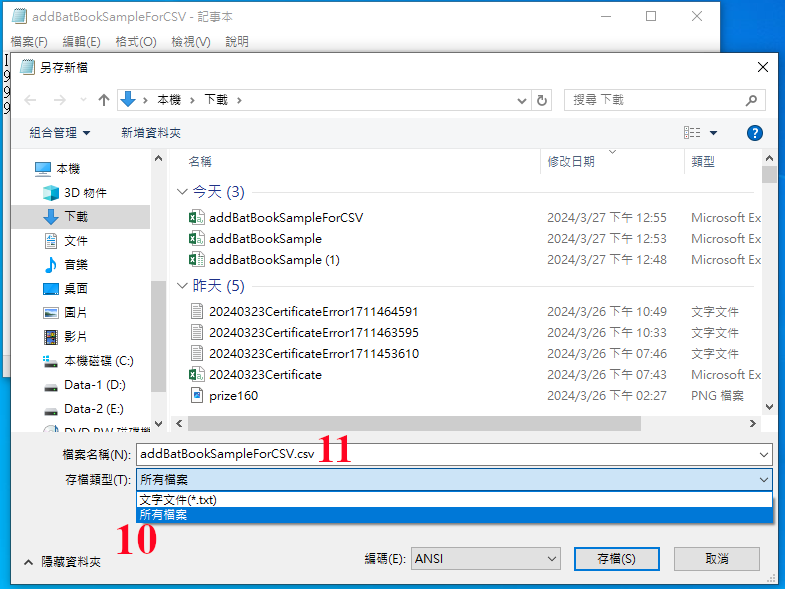Open Notepad 格式(O) menu
The image size is (785, 589).
click(136, 42)
